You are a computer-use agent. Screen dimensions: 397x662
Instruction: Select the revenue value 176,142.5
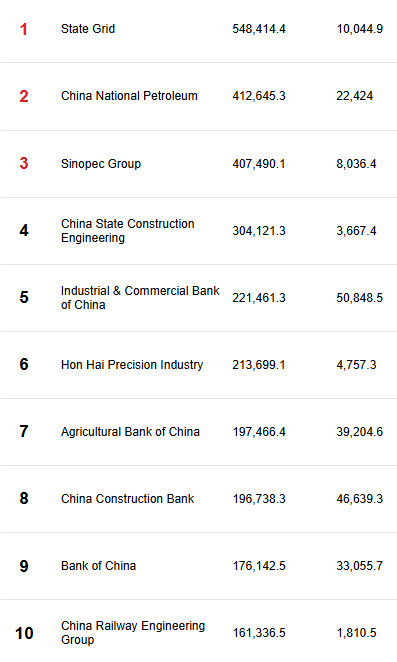click(x=259, y=566)
